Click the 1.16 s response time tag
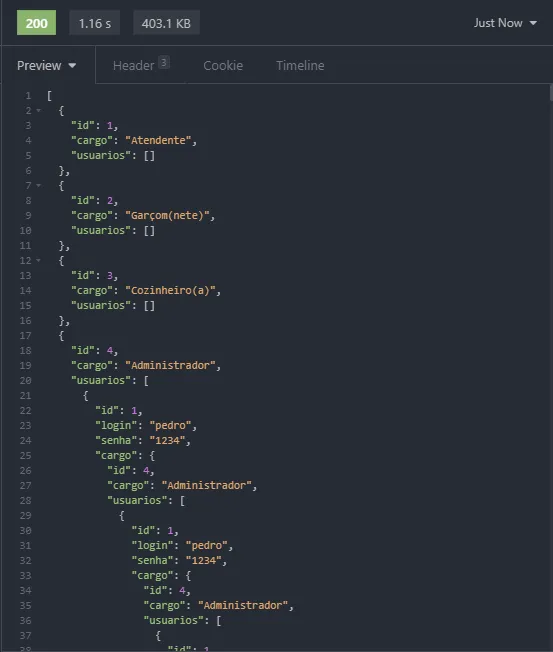Screen dimensions: 553x652 point(94,23)
